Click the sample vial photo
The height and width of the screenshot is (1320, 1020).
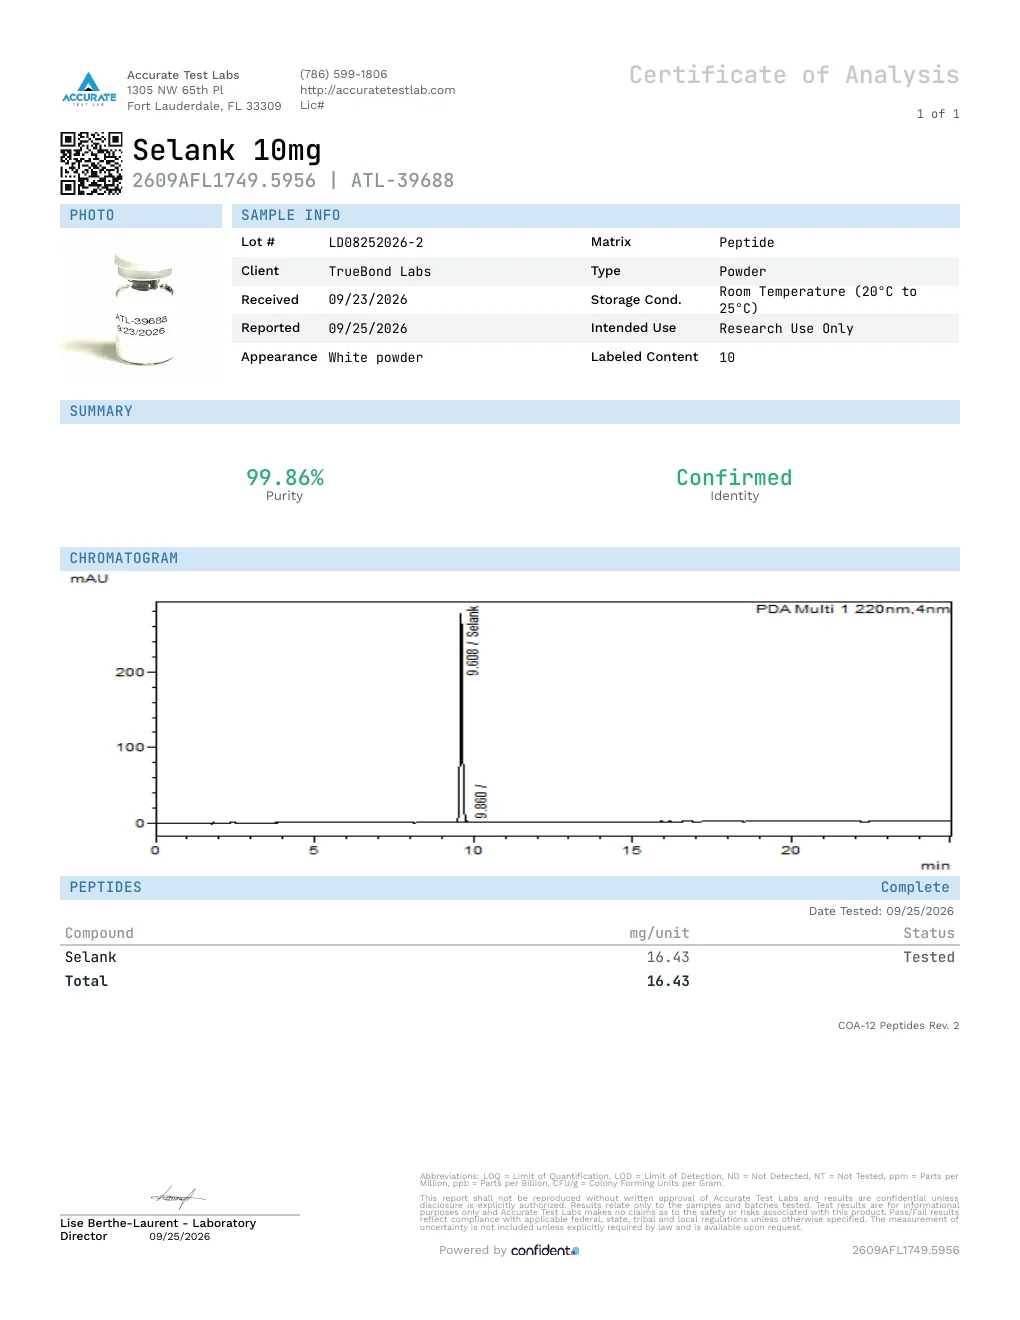coord(143,308)
